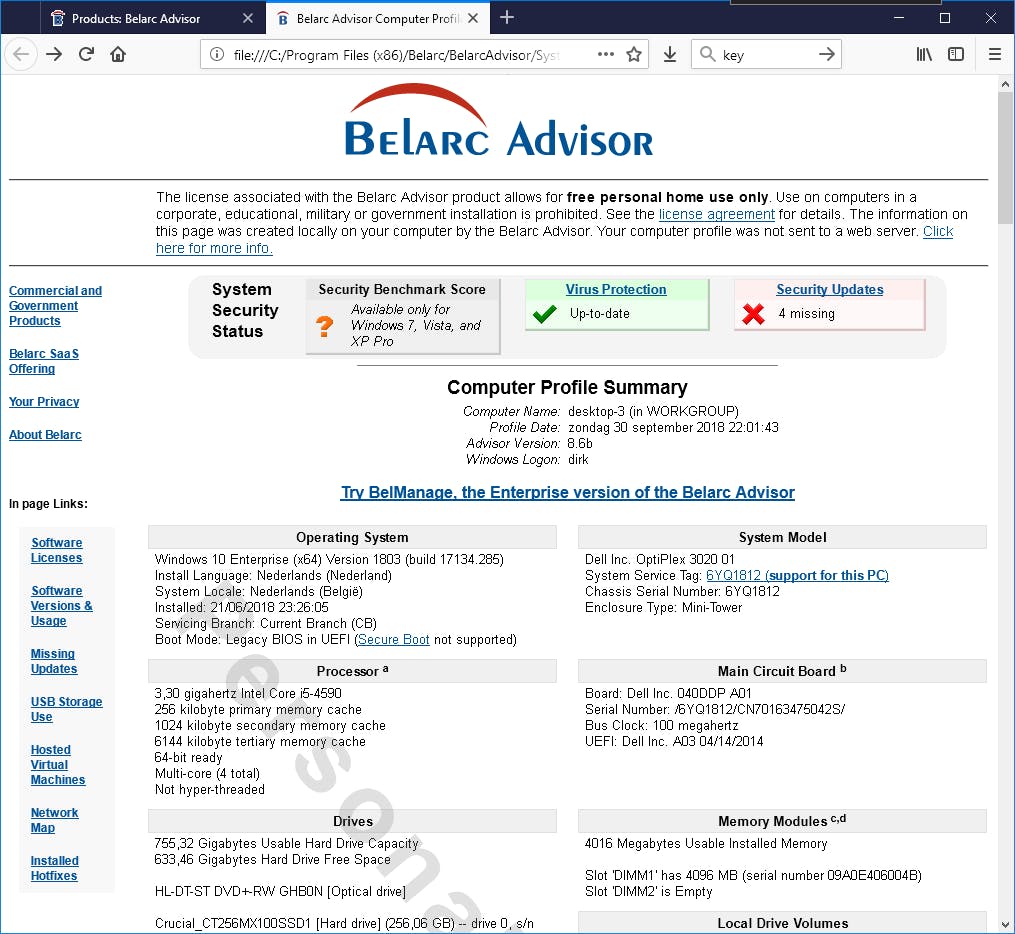Click the Main Circuit Board section header
The width and height of the screenshot is (1015, 934).
782,671
